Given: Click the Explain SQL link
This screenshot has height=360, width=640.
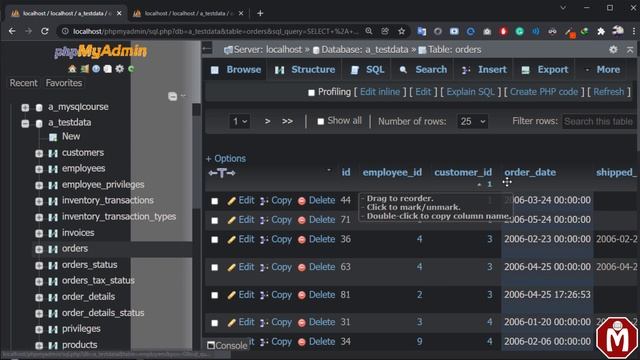Looking at the screenshot, I should pos(470,92).
